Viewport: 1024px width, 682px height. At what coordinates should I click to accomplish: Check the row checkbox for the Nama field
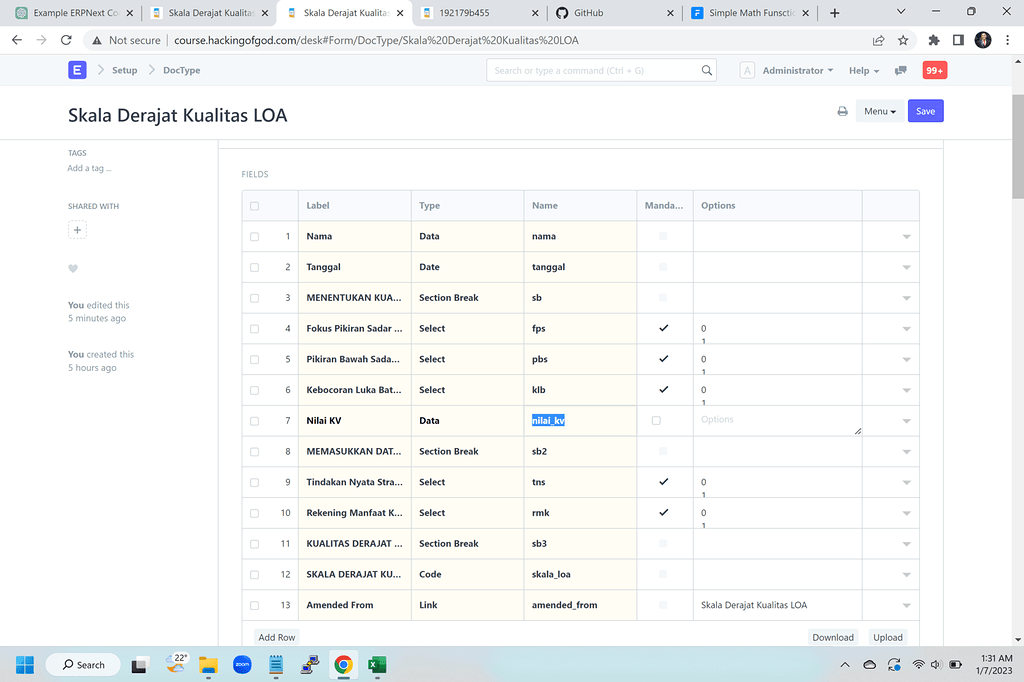[254, 236]
